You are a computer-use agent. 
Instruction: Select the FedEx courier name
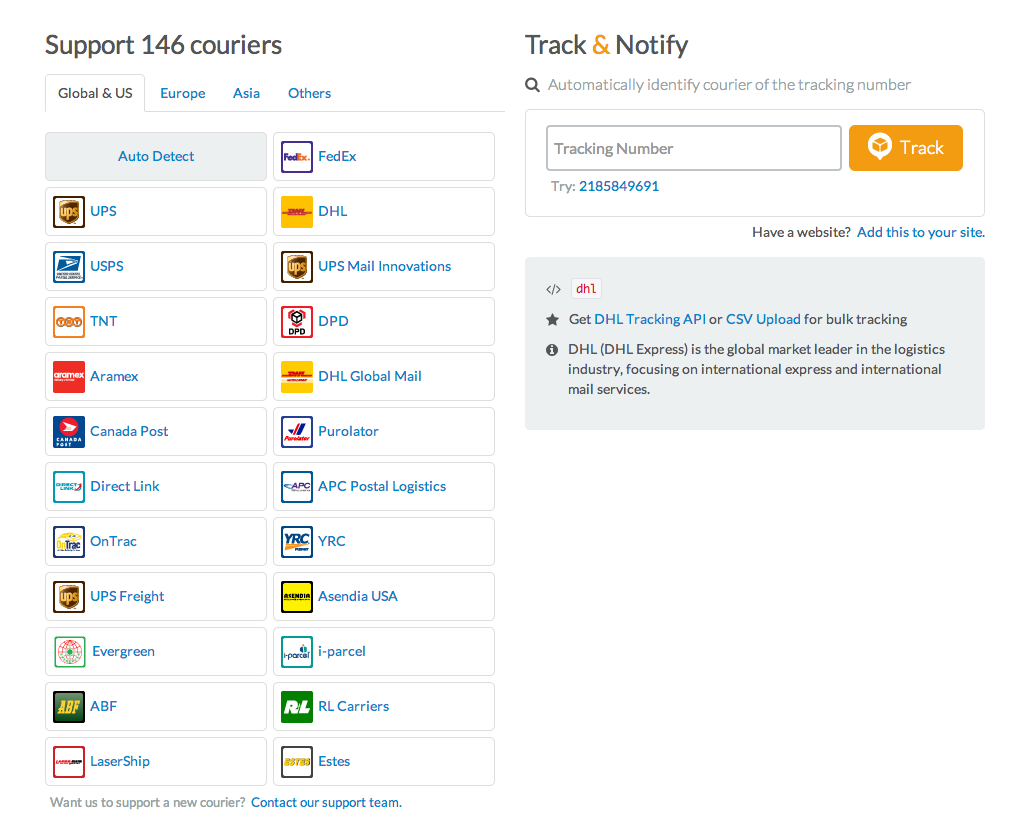coord(337,156)
